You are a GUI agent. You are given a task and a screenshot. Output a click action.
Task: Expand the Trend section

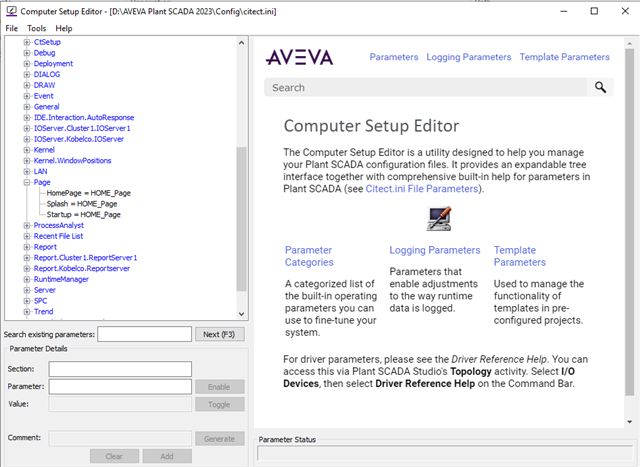tap(27, 311)
